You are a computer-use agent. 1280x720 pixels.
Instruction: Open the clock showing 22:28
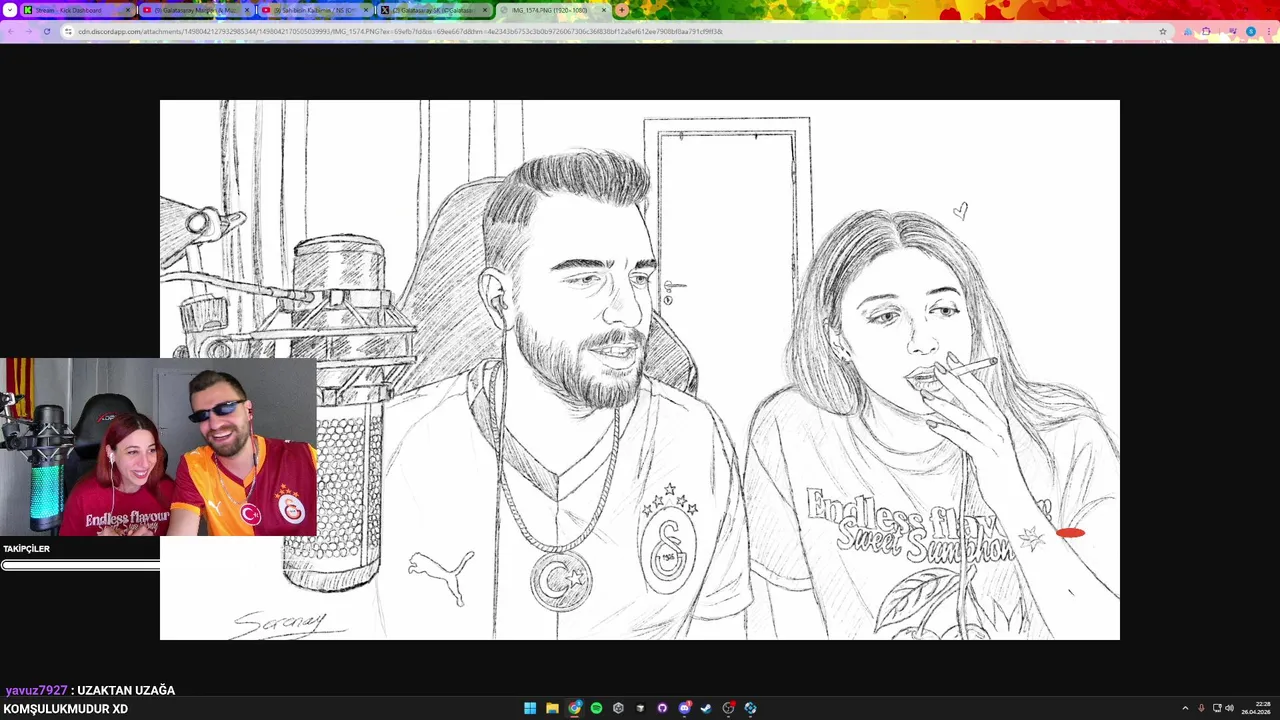pos(1256,708)
